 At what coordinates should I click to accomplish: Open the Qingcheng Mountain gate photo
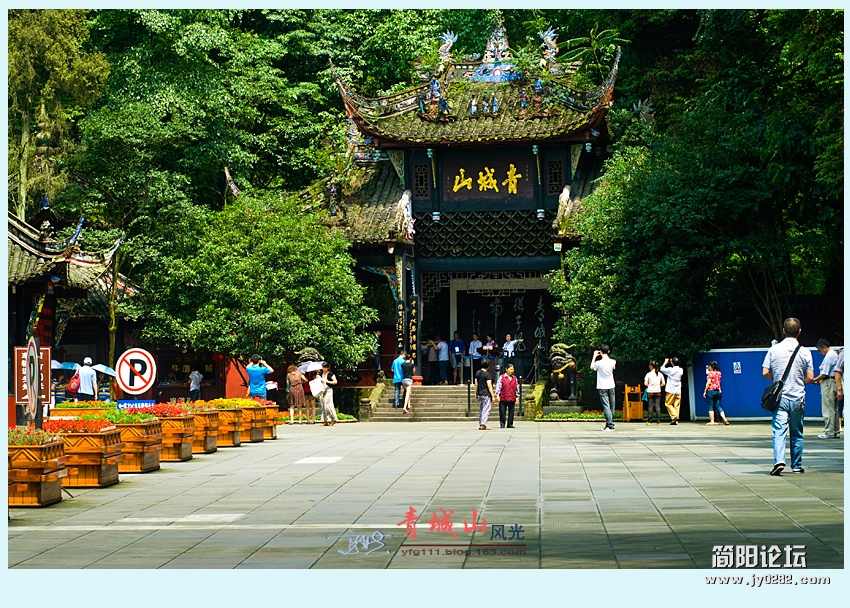pos(426,289)
